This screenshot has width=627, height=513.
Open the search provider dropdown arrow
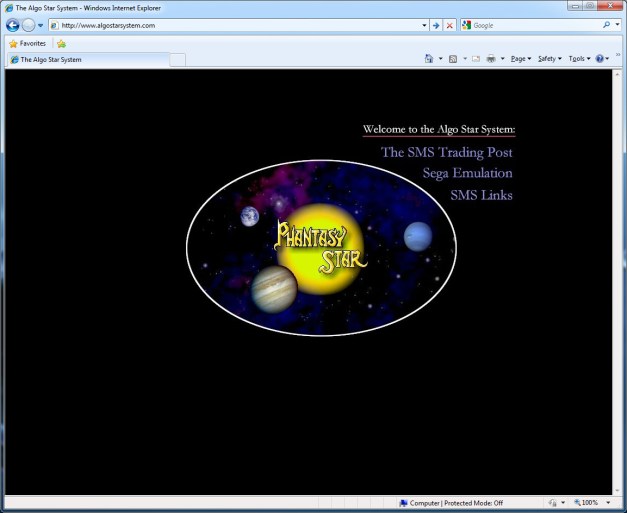pyautogui.click(x=617, y=25)
